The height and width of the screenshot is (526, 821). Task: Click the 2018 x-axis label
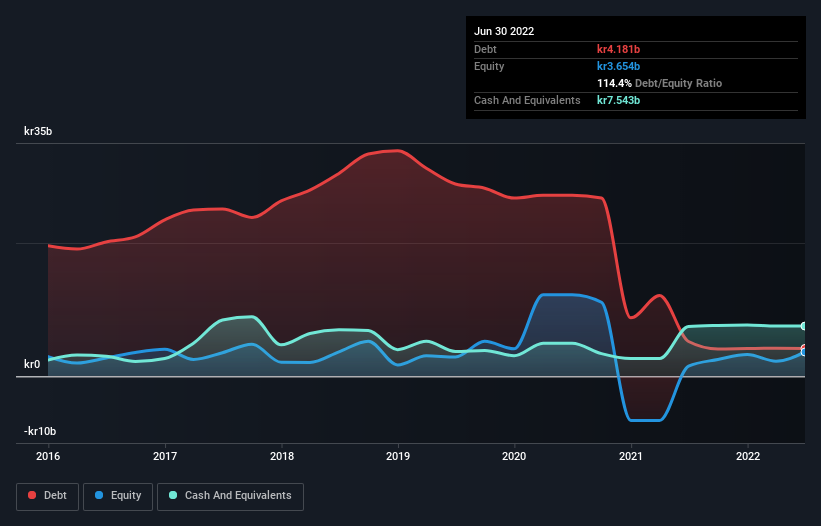click(282, 456)
